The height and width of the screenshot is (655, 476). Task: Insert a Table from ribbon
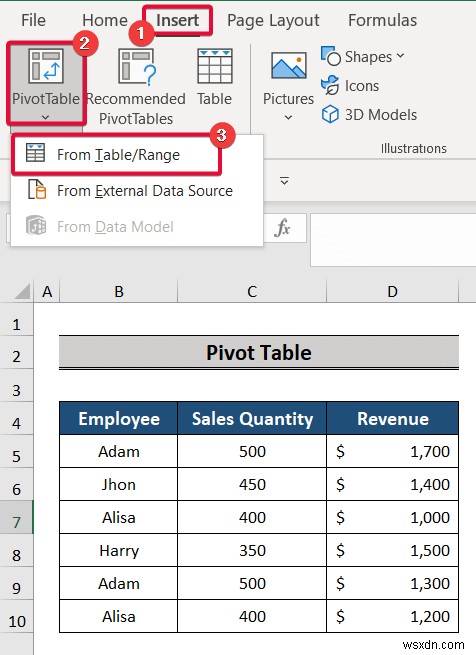(x=214, y=78)
